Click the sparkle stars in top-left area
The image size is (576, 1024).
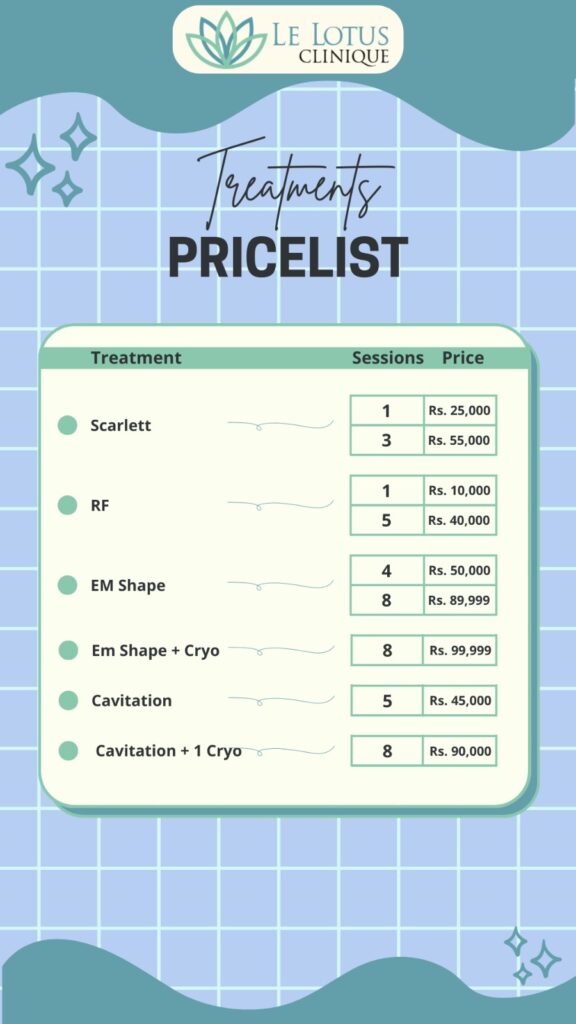click(x=51, y=160)
